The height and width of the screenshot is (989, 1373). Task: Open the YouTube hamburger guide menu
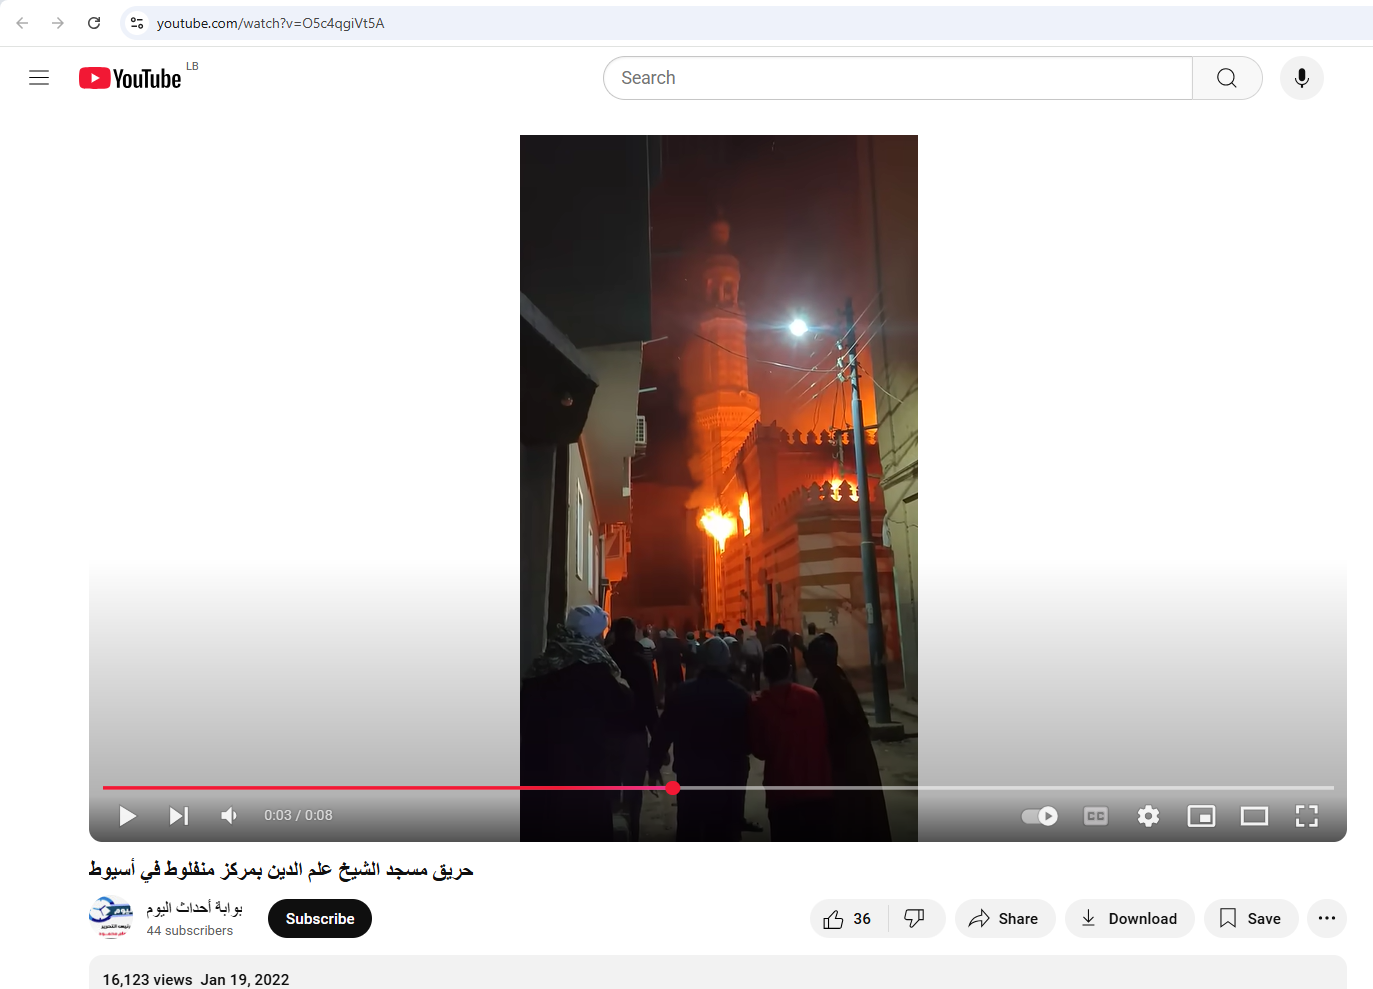[x=39, y=78]
